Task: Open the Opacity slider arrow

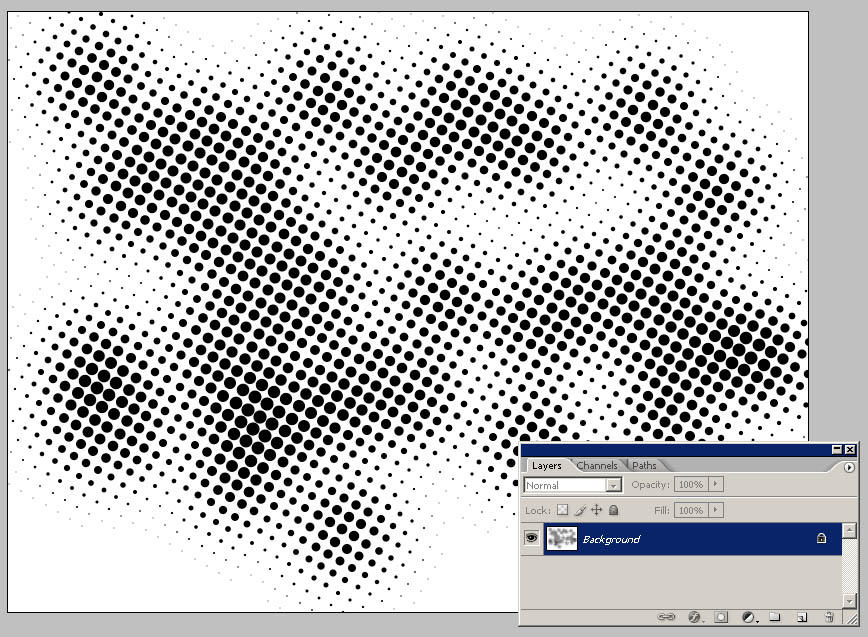Action: (x=716, y=484)
